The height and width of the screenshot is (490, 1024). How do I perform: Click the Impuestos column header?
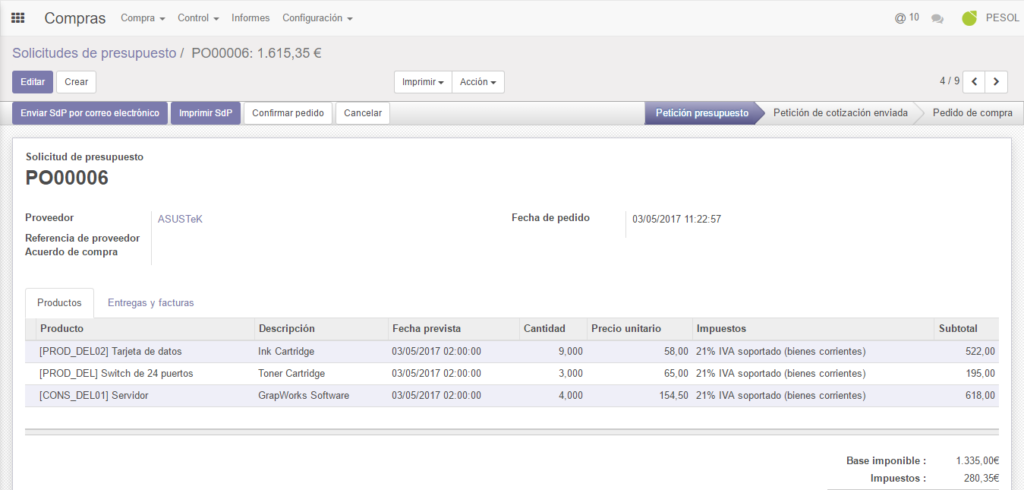click(813, 329)
